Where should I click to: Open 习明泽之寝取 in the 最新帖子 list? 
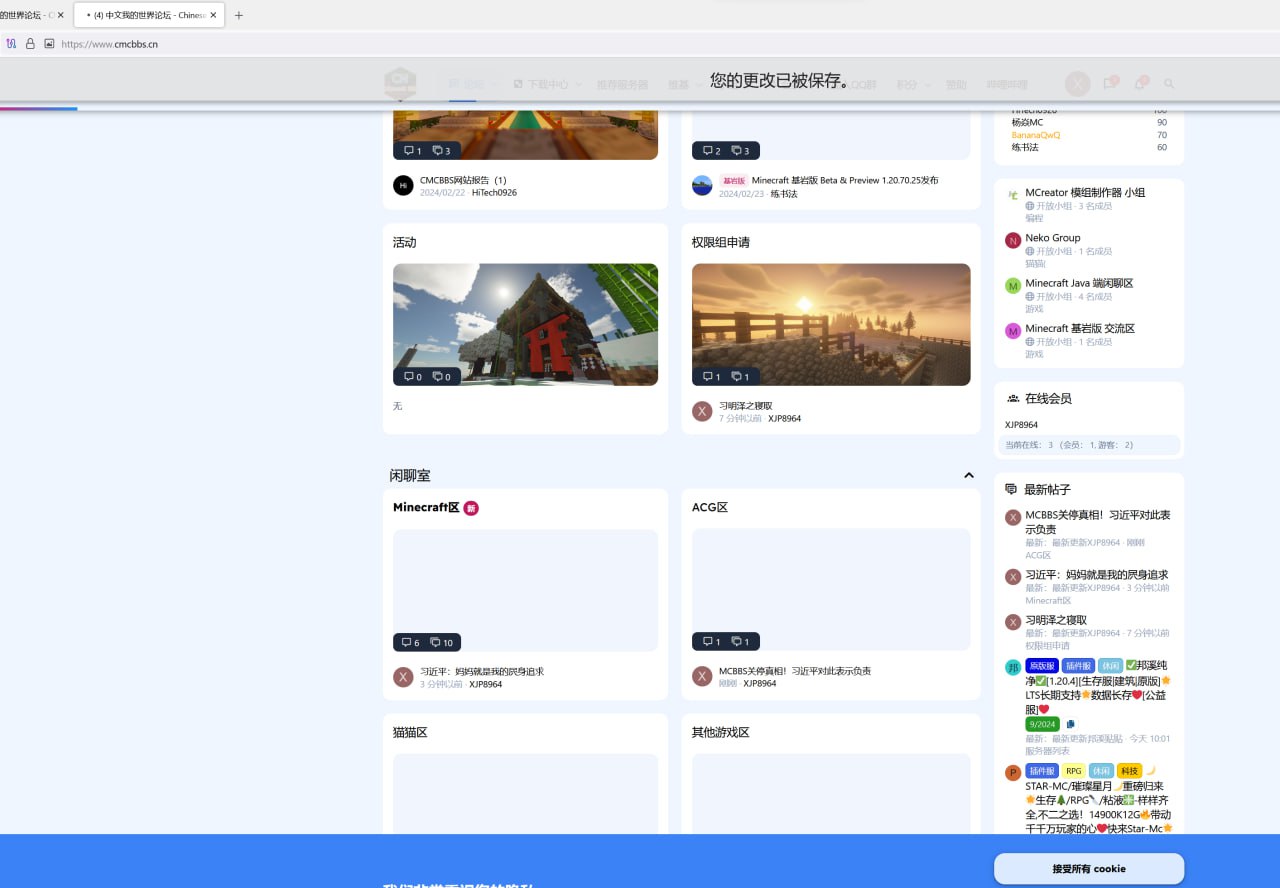click(1056, 620)
